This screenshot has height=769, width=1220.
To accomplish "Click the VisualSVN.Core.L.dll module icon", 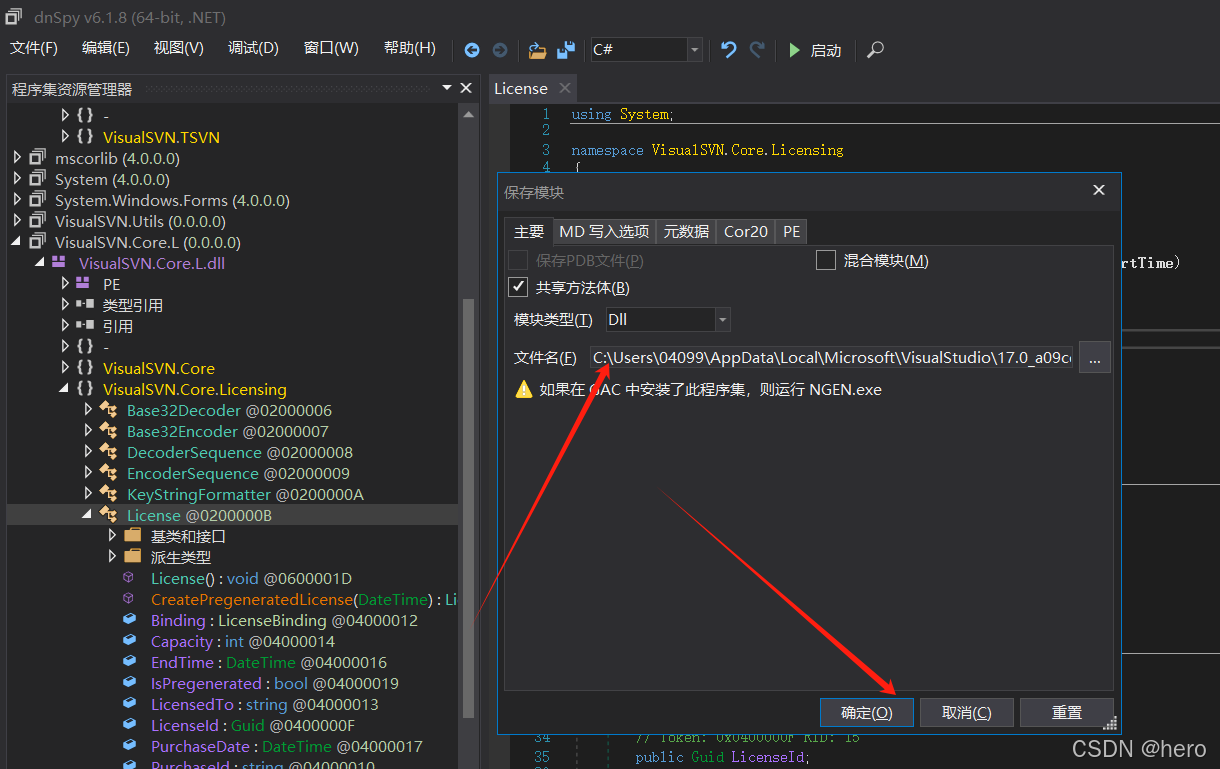I will pyautogui.click(x=59, y=263).
